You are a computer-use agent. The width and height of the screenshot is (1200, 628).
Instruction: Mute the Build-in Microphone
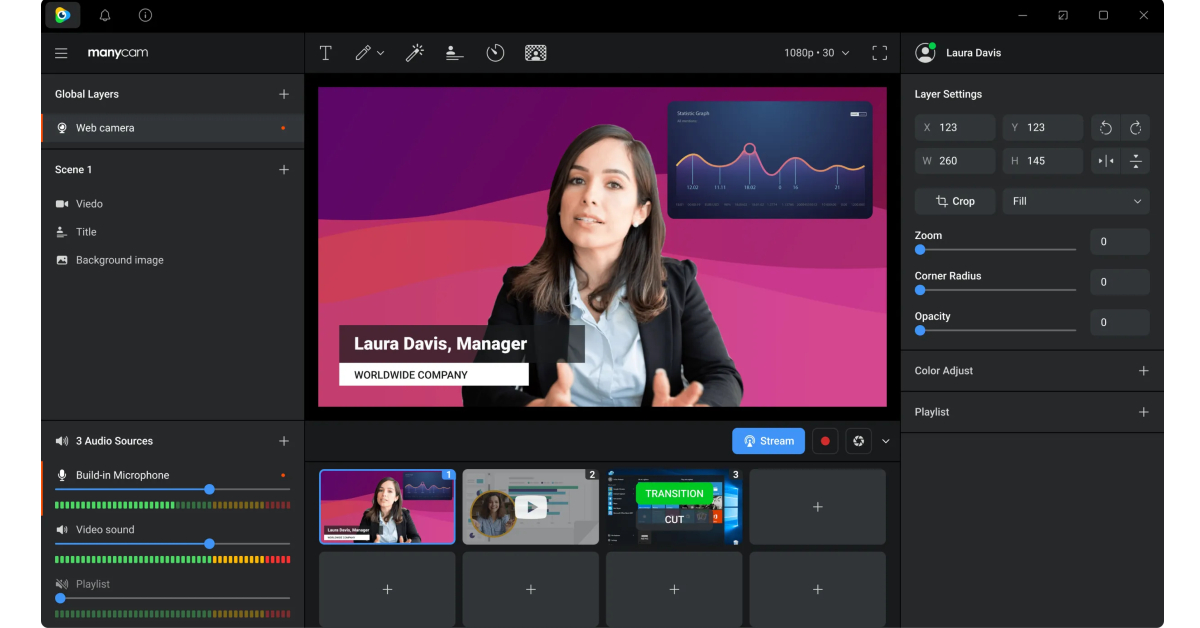click(x=62, y=475)
